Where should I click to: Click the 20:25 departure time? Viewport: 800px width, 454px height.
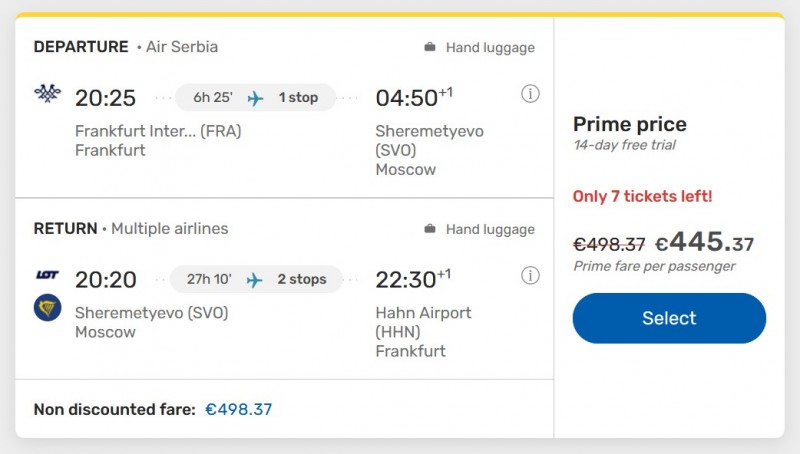click(x=105, y=98)
